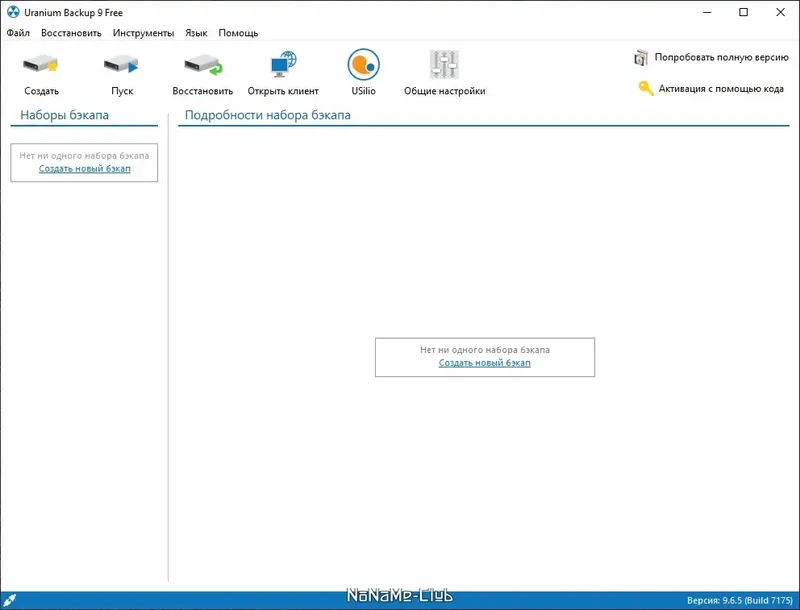Screen dimensions: 800x610
Task: Open the Инструменты menu
Action: coord(143,33)
